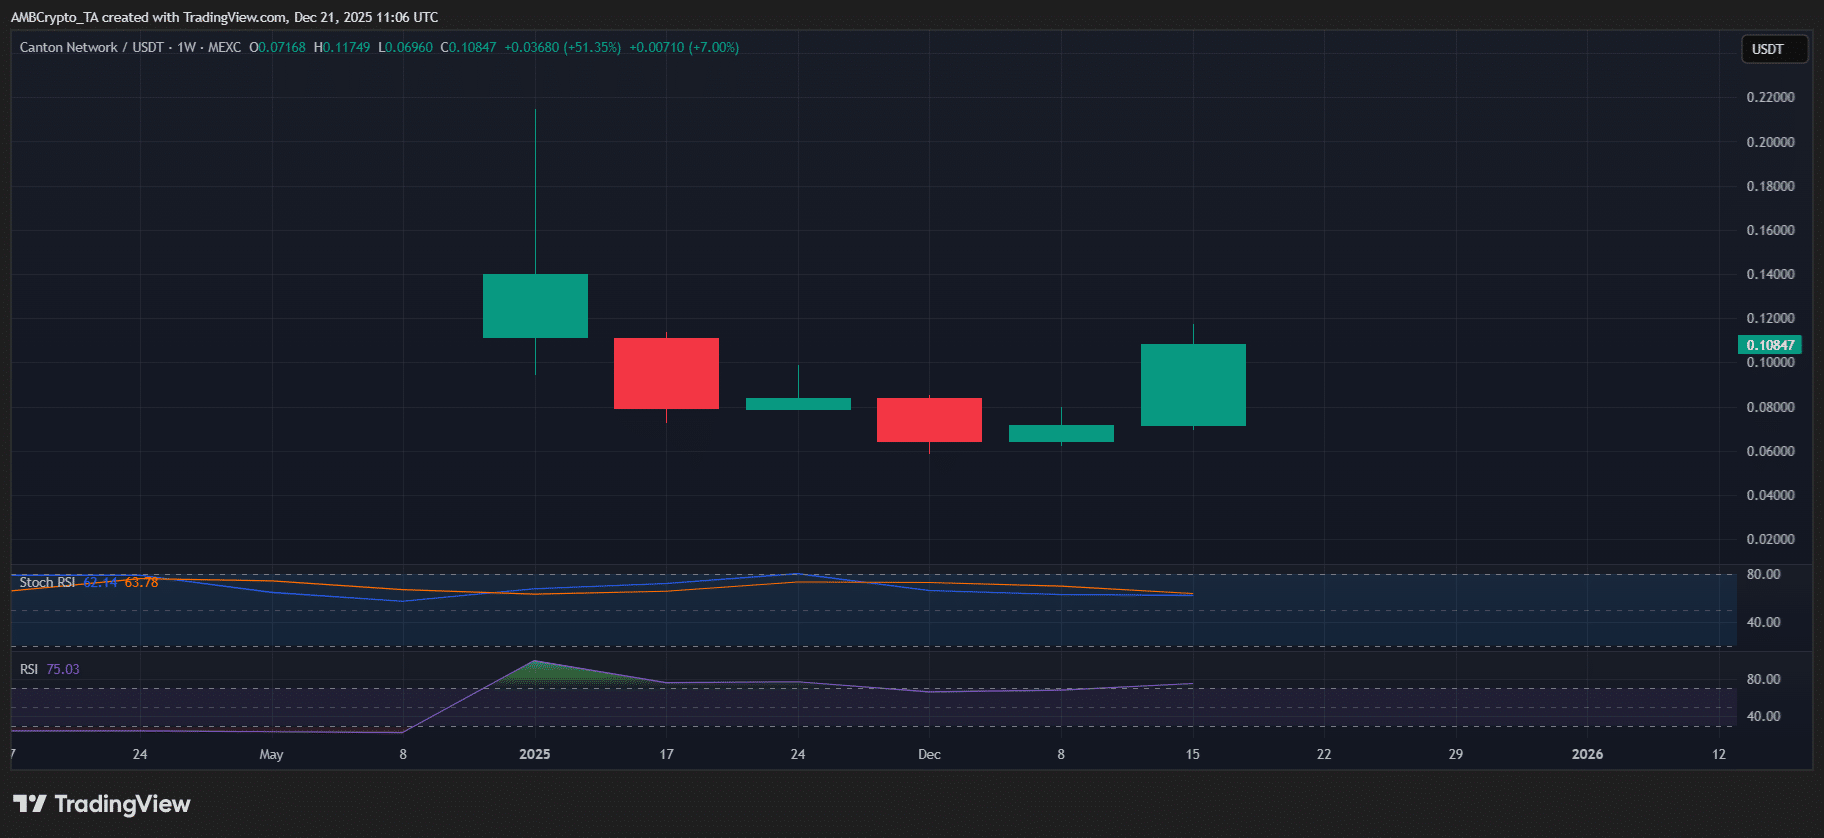
Task: Select the small green candle above date 24
Action: [x=798, y=404]
